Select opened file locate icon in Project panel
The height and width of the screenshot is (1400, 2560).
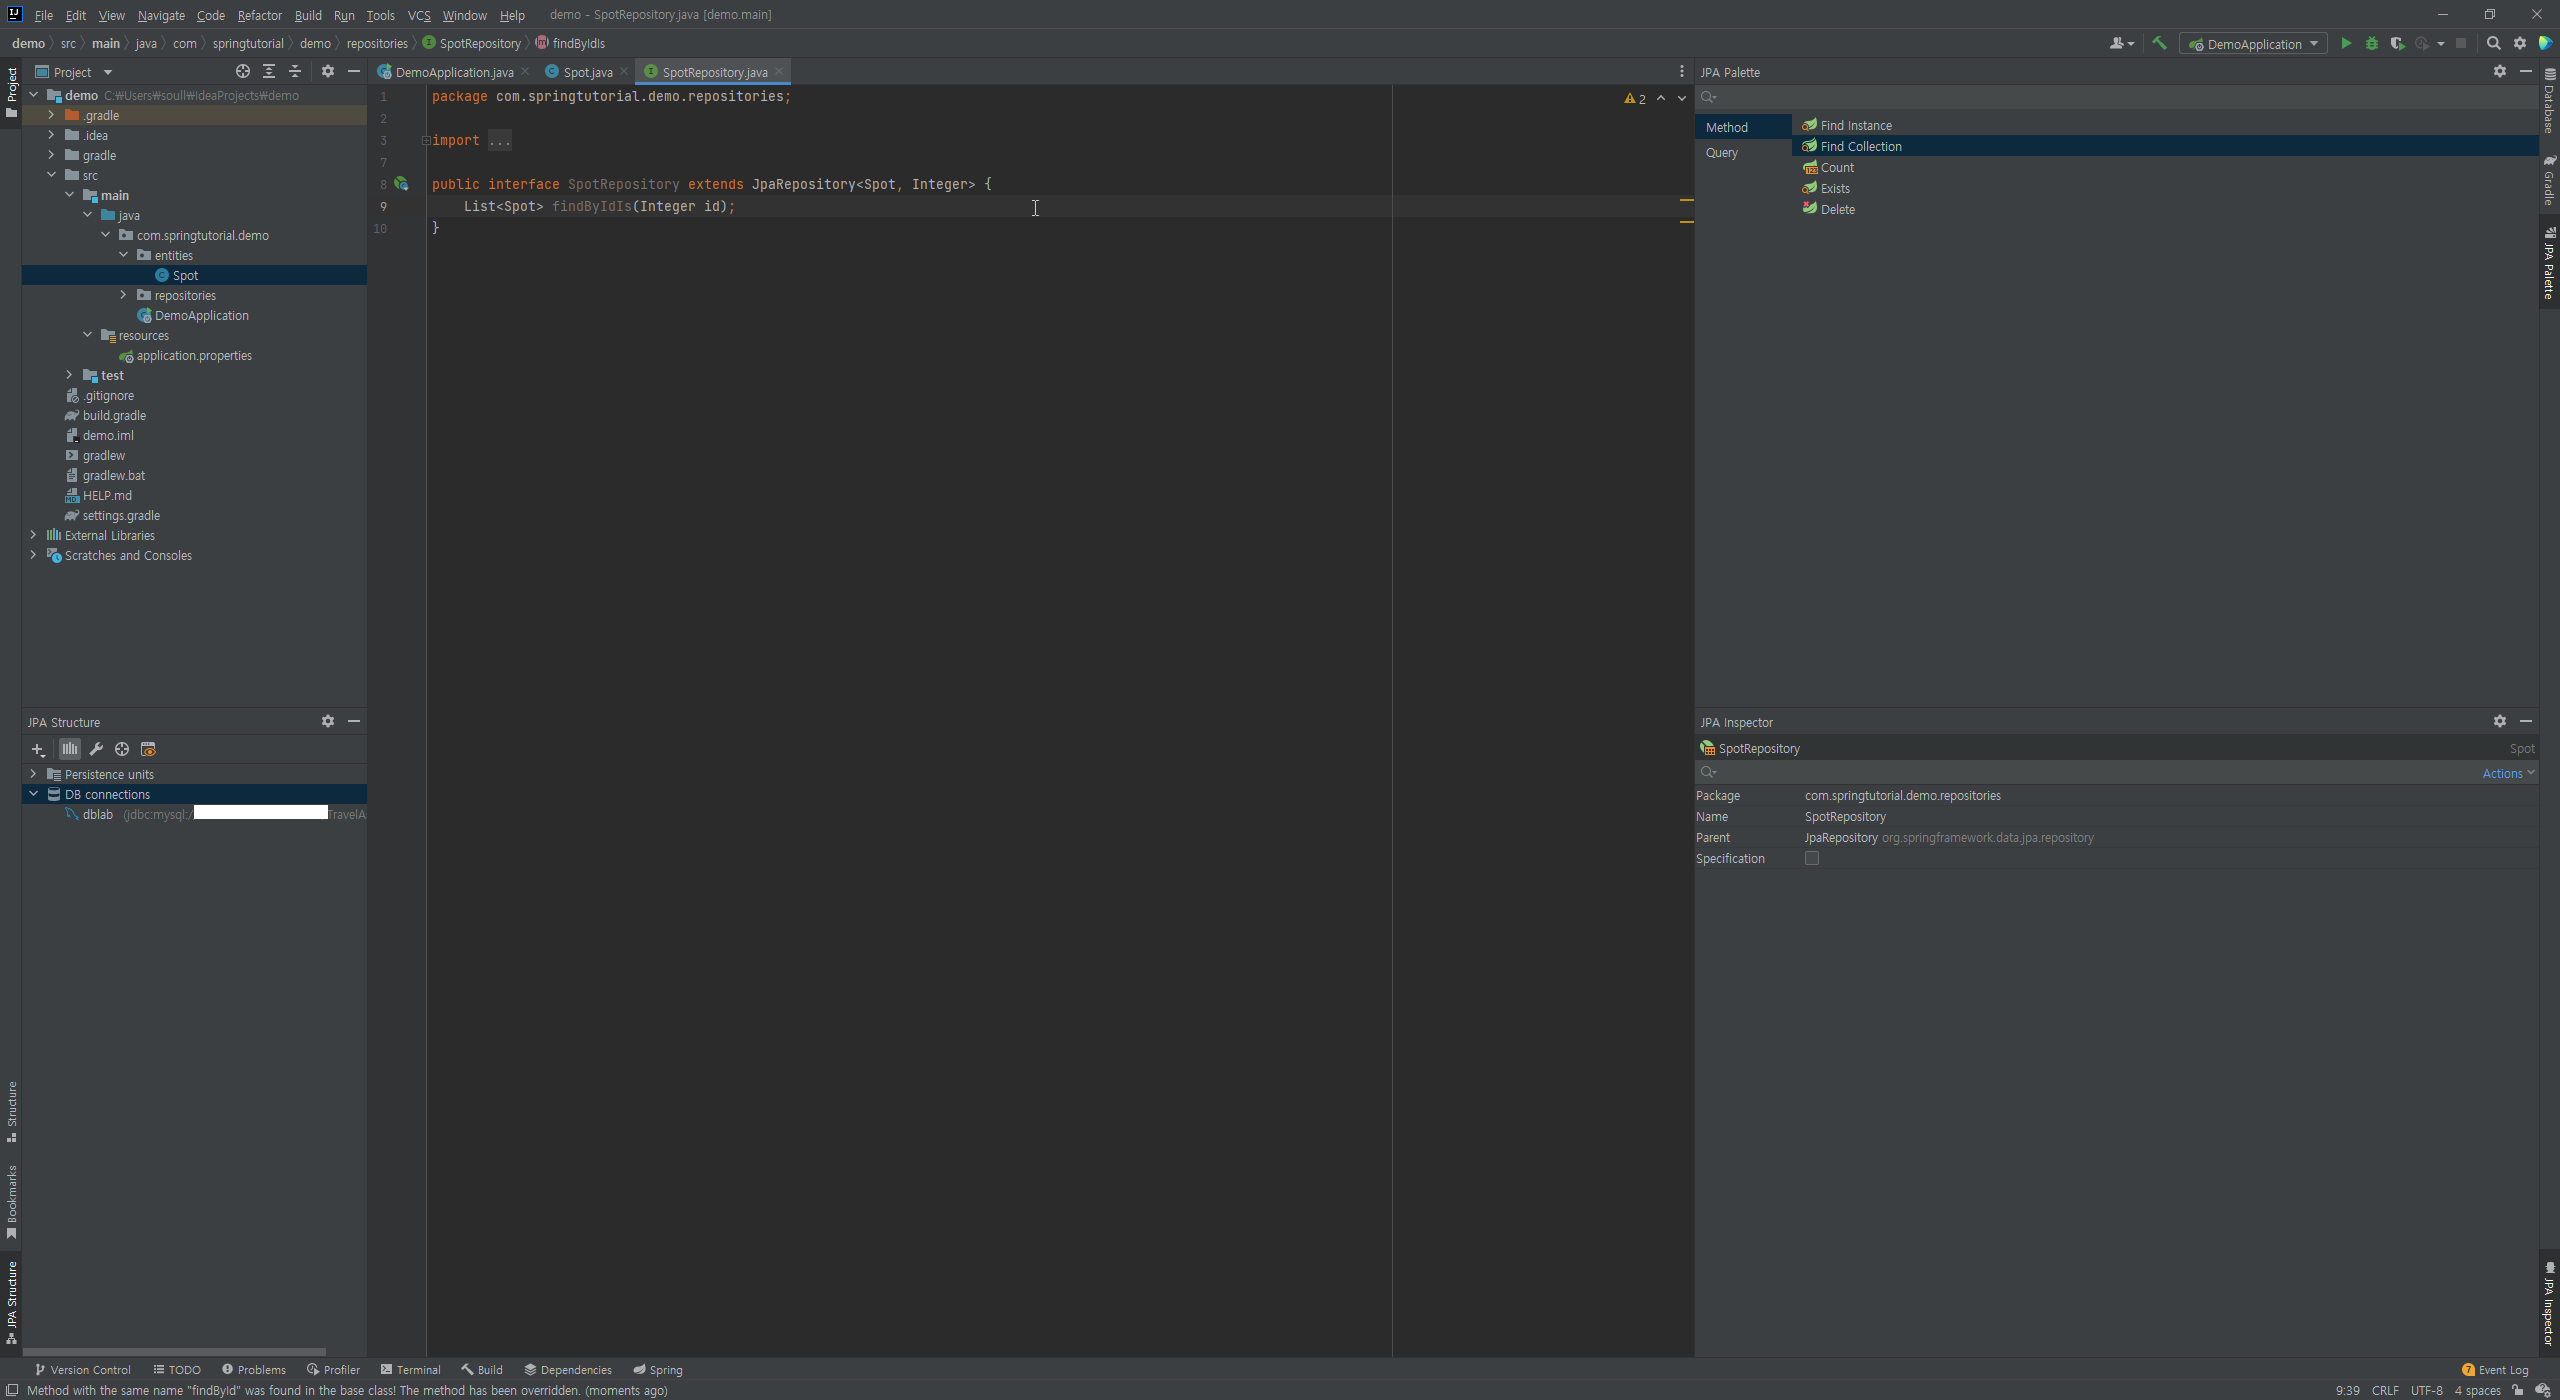pyautogui.click(x=242, y=72)
